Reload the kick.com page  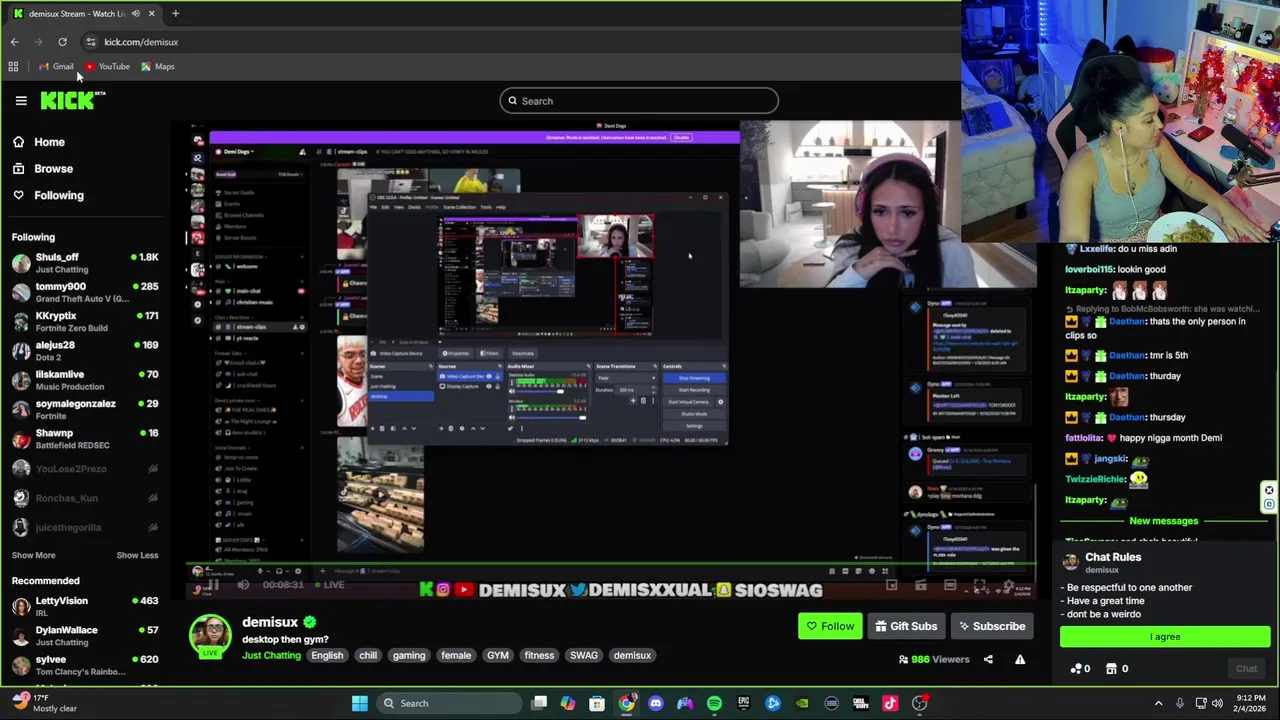62,42
